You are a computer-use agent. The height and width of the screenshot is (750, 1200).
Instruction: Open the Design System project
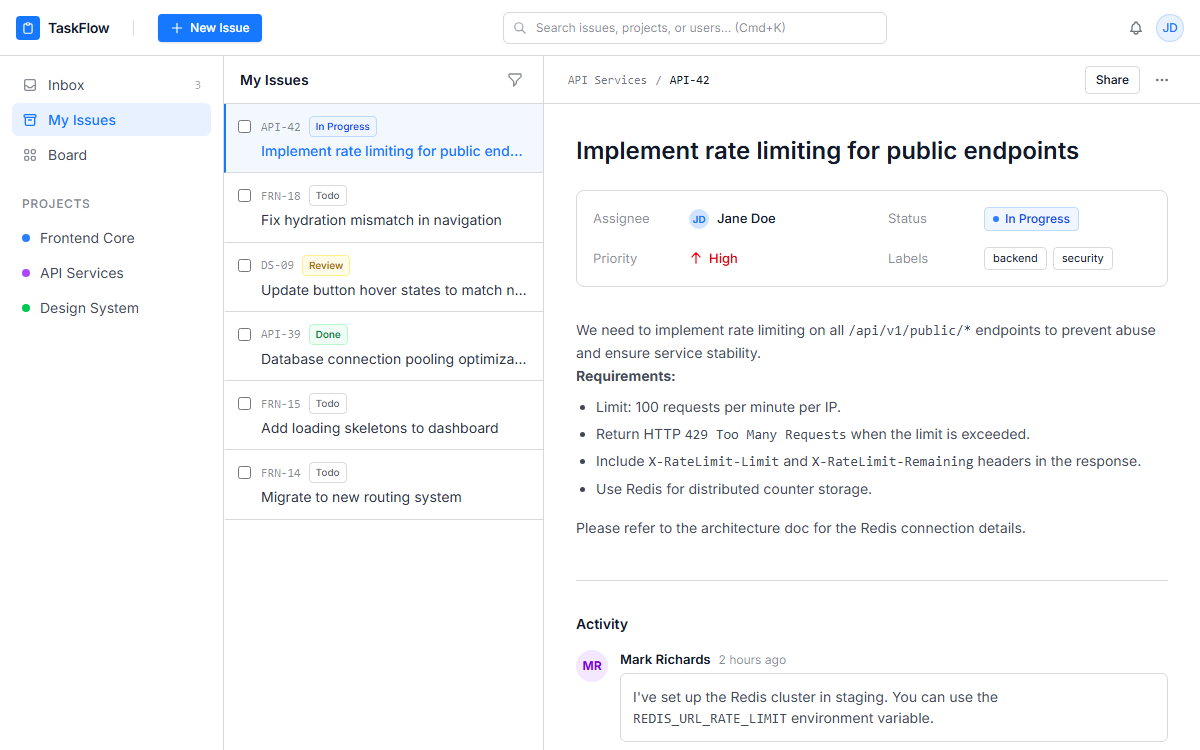tap(111, 308)
